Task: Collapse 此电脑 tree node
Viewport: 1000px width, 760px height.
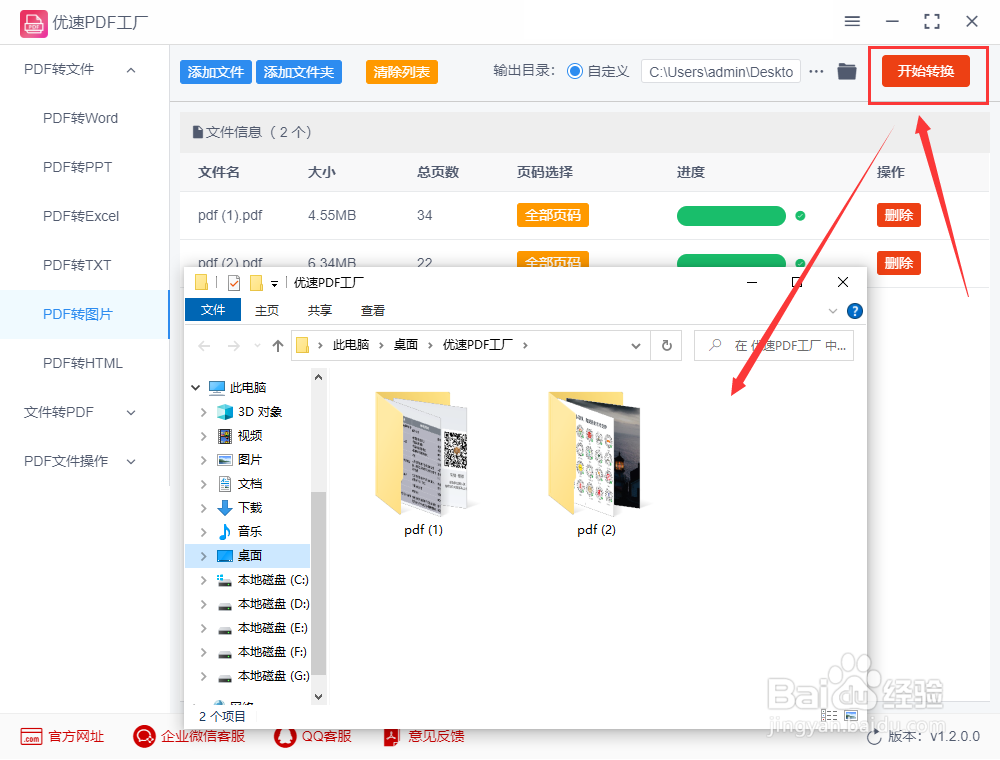Action: click(x=196, y=388)
